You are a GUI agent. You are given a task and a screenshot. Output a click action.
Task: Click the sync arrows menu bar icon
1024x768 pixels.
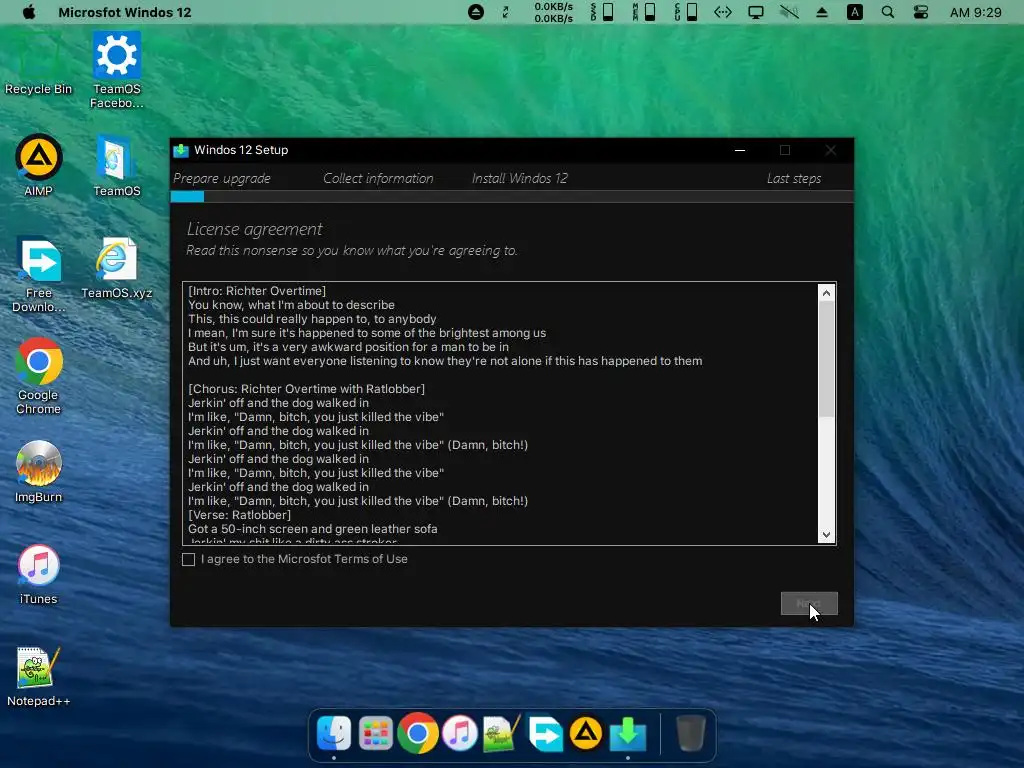(x=505, y=12)
